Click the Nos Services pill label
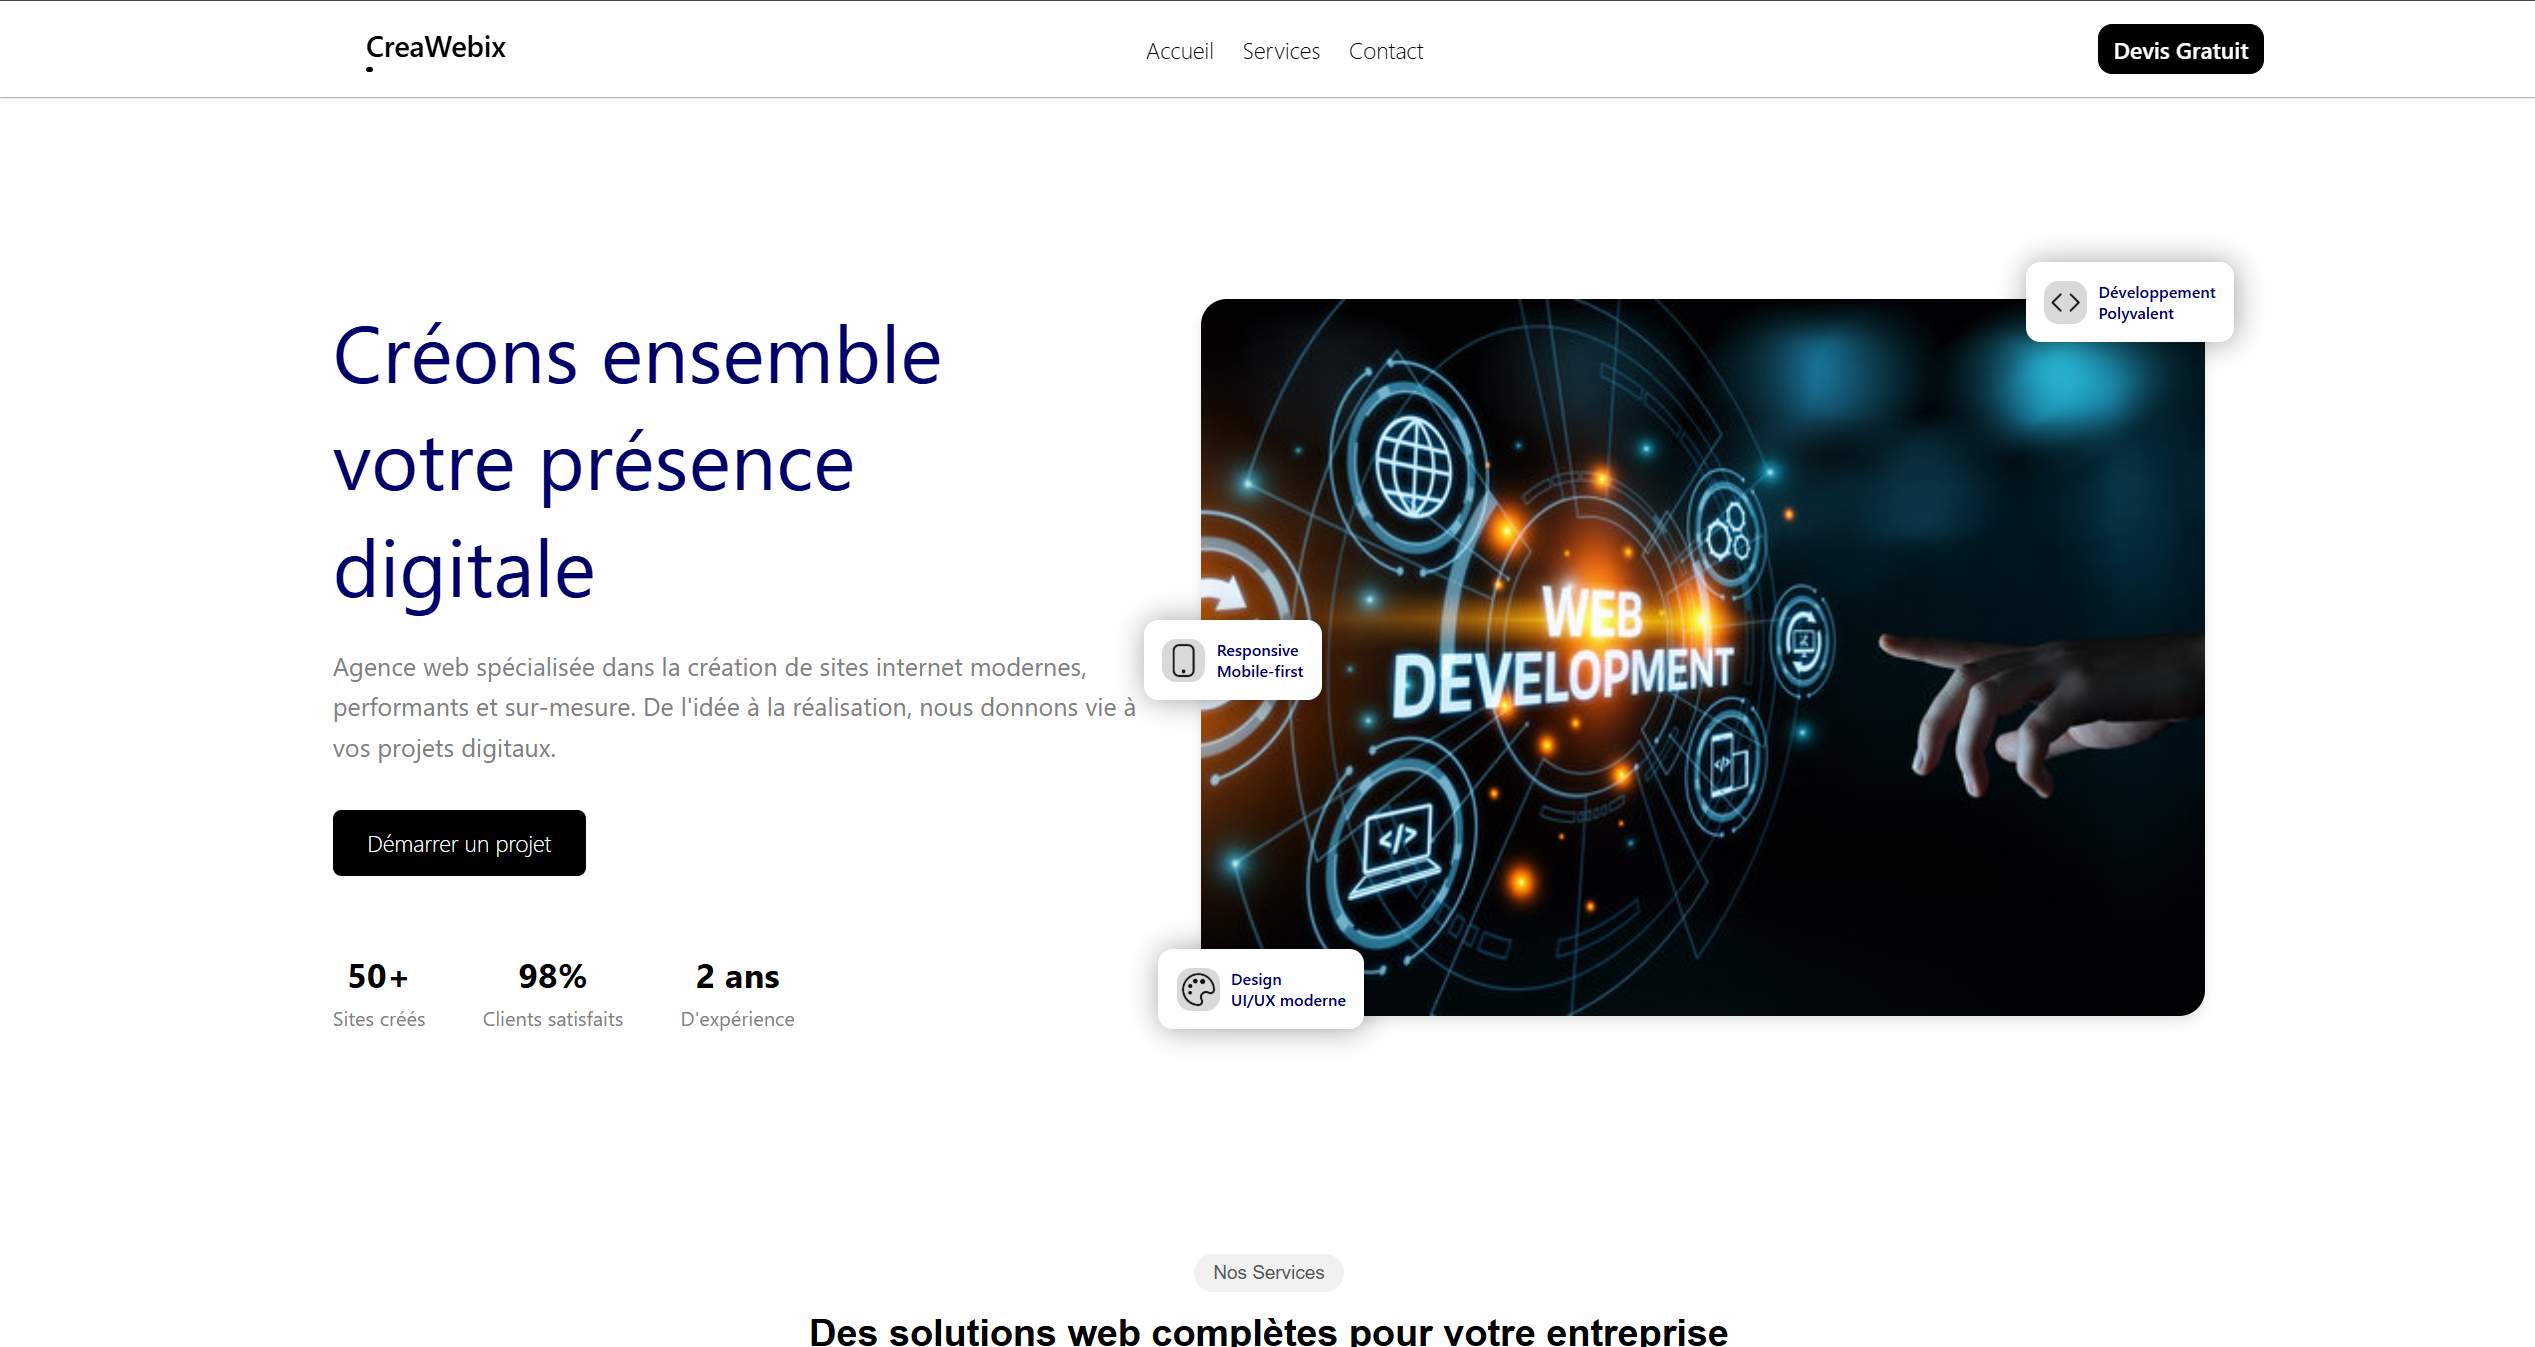2535x1347 pixels. pos(1268,1272)
